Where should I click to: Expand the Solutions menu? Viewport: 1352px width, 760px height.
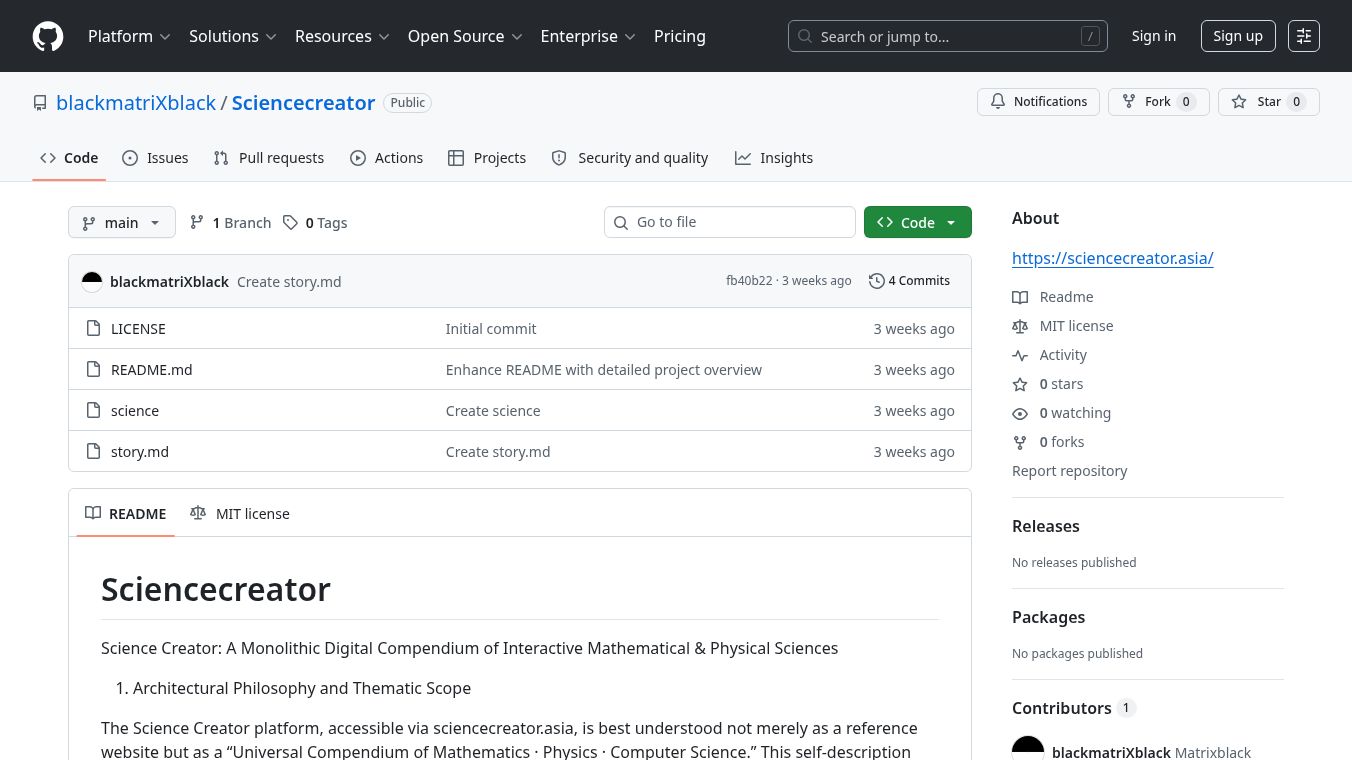[x=232, y=36]
